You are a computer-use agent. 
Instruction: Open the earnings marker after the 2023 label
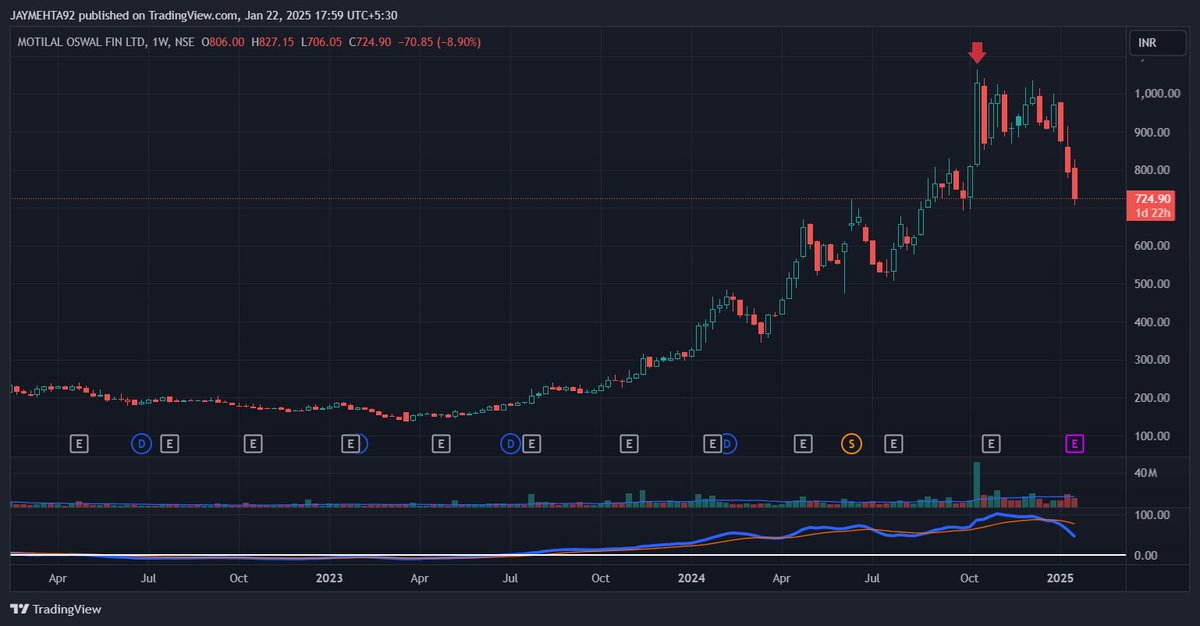350,443
